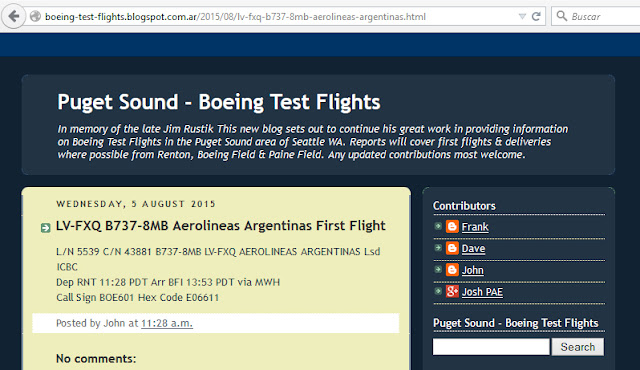Focus the blog search text field
Screen dimensions: 640x370
point(491,347)
